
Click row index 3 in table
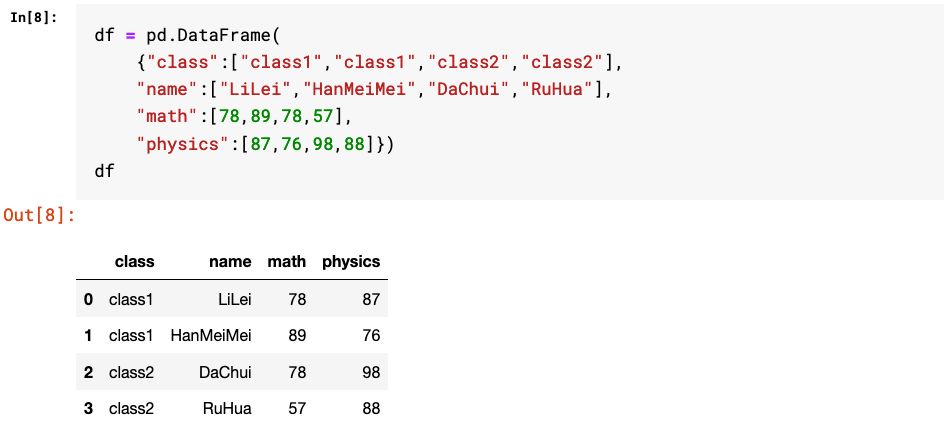88,409
